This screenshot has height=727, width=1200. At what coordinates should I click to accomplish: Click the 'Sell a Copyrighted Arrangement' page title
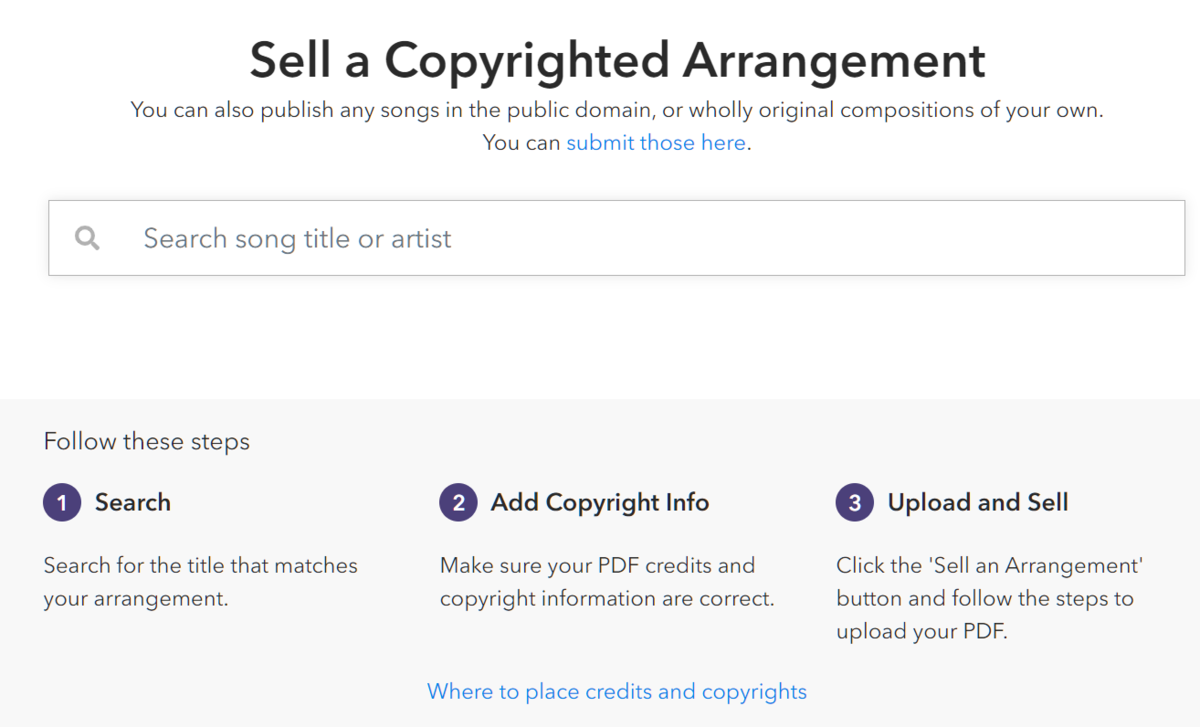(x=617, y=60)
